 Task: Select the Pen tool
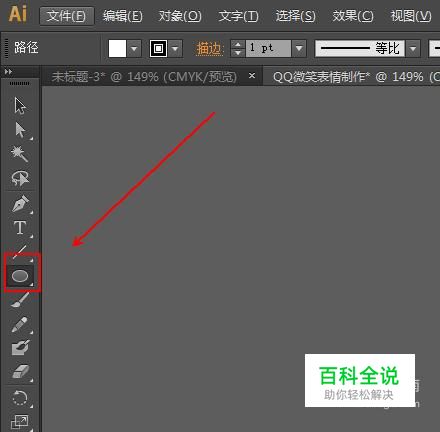(x=20, y=203)
